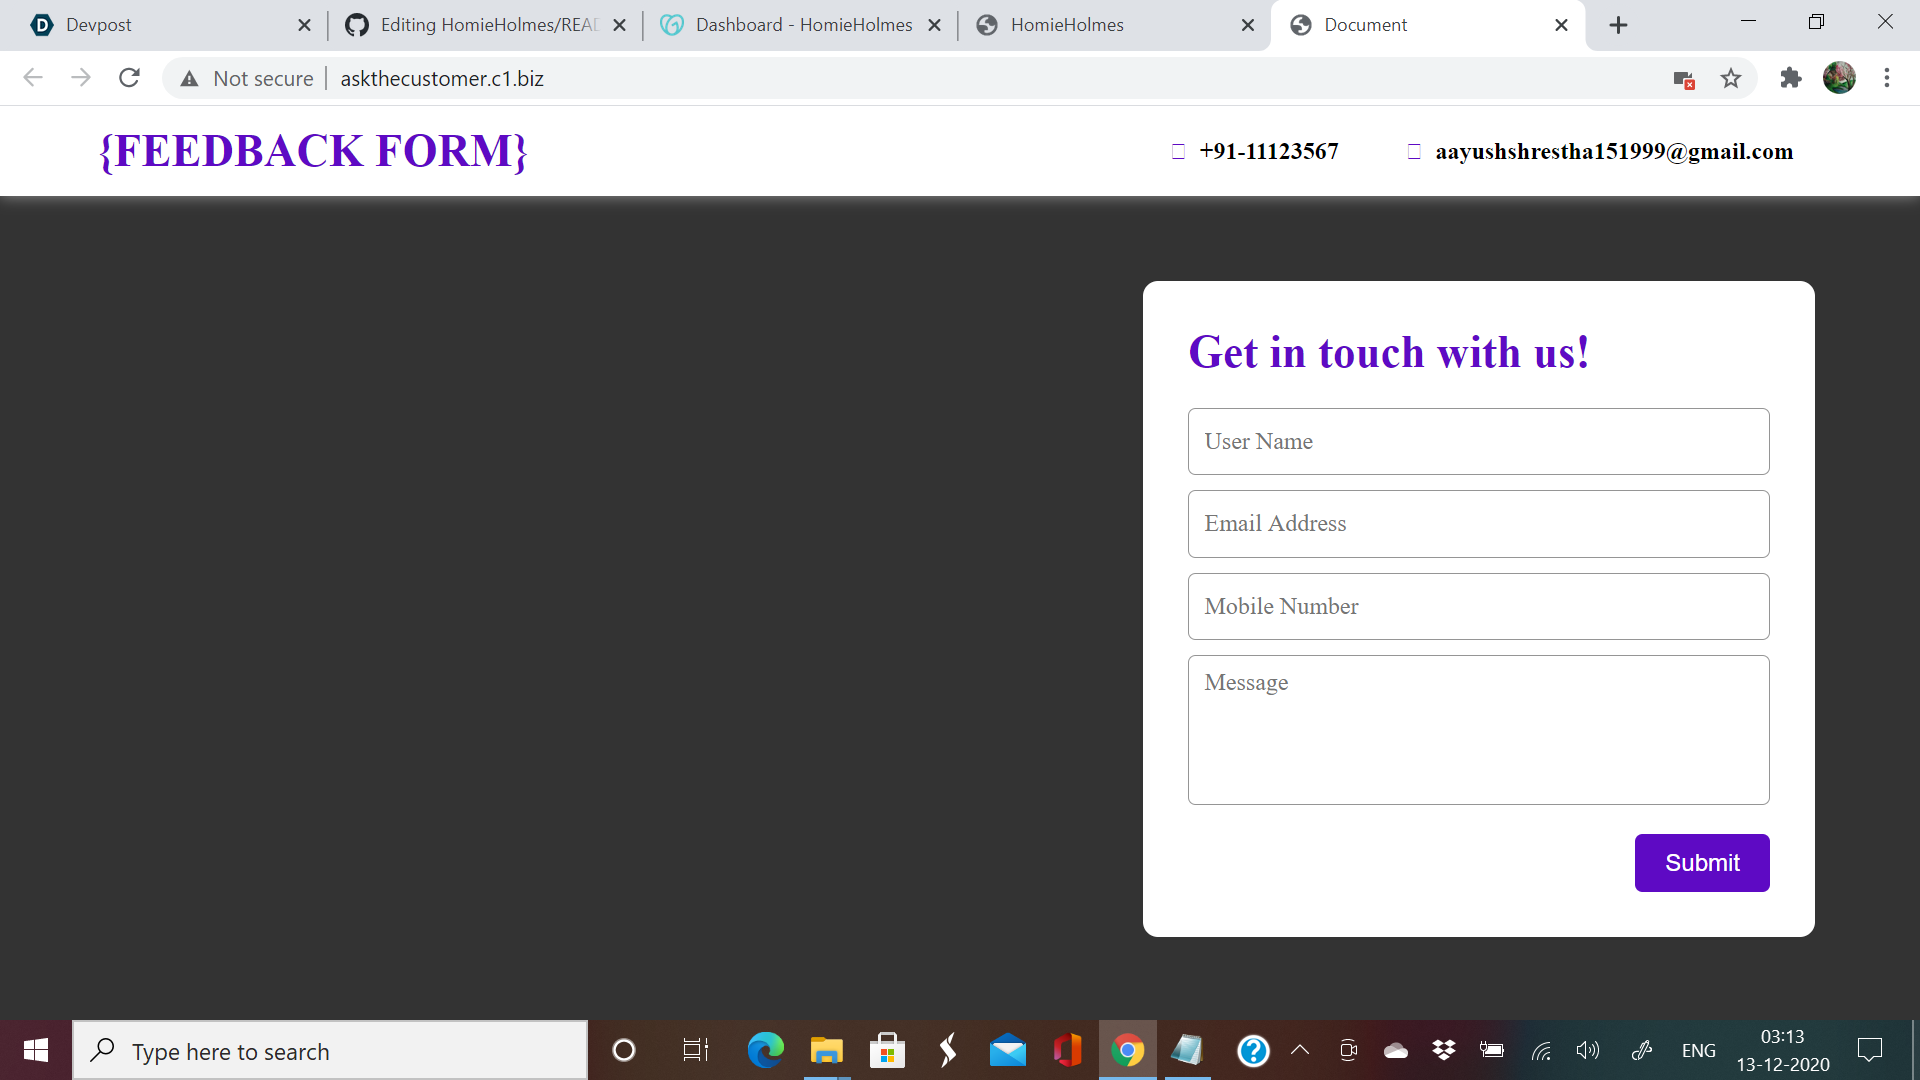Click the Email Address field

(1478, 524)
